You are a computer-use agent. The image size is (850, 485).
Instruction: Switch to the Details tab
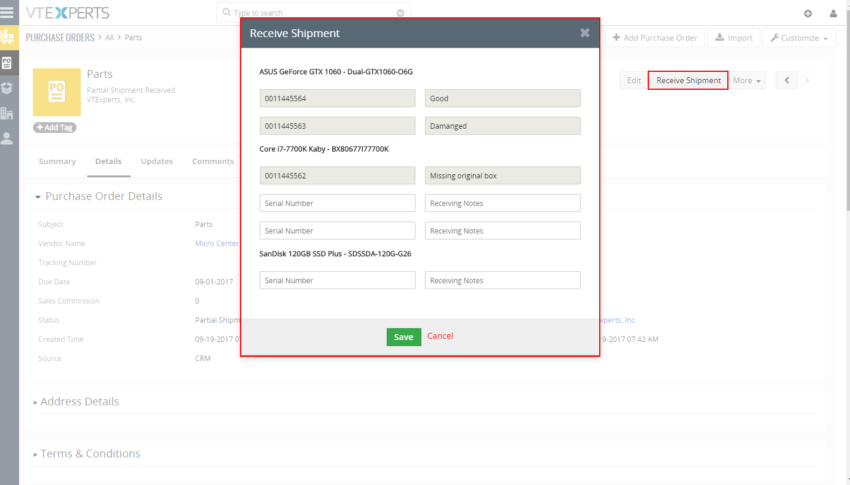point(108,161)
